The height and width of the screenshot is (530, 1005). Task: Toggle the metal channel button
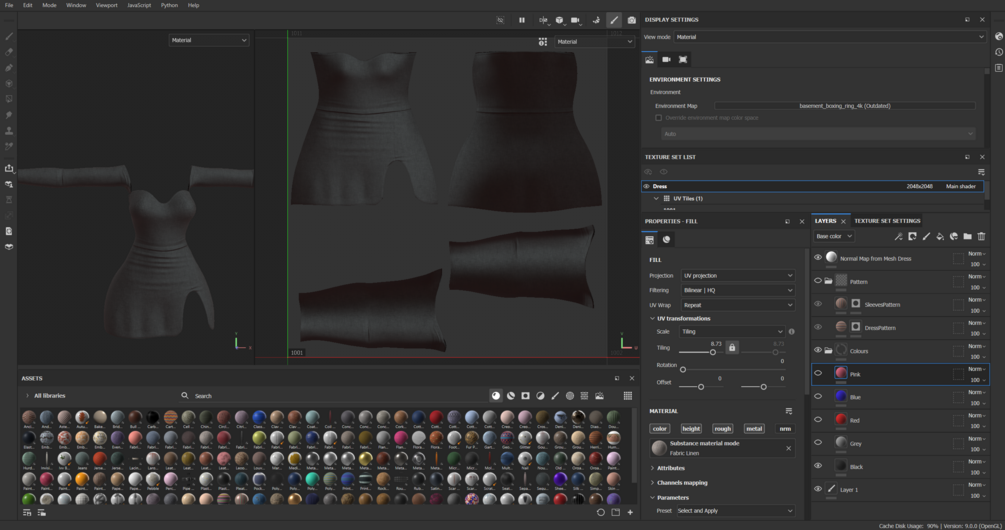tap(754, 429)
